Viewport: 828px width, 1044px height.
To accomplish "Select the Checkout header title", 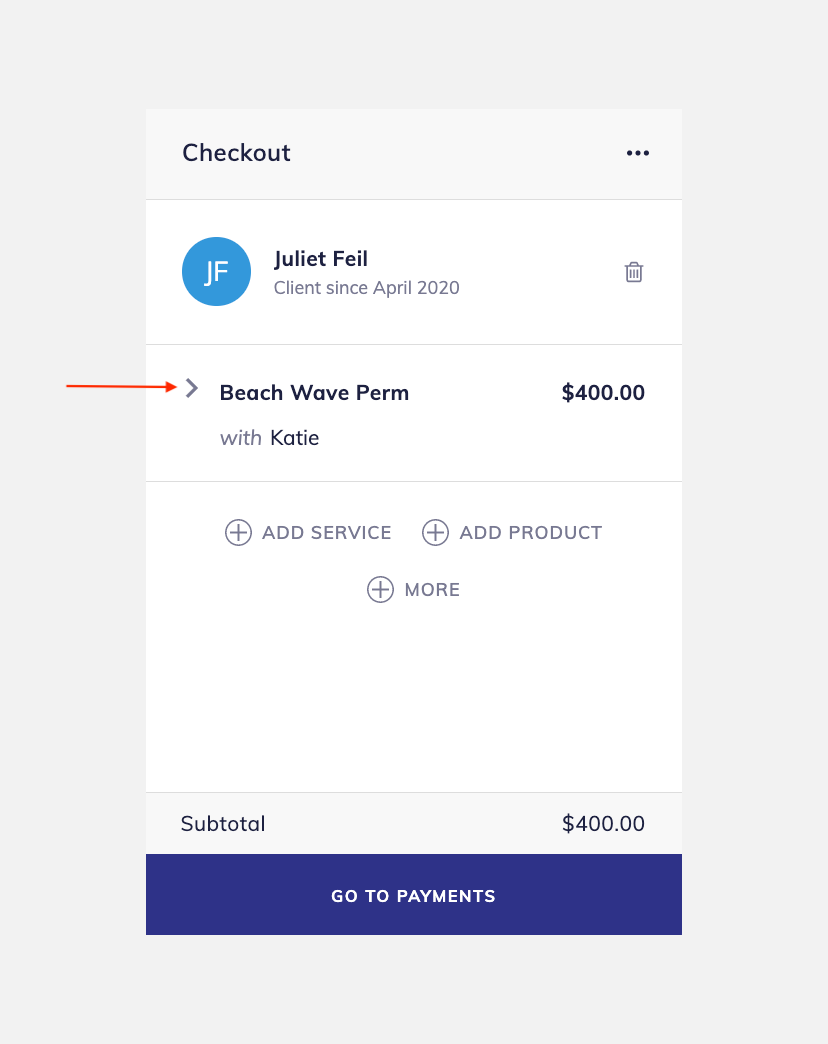I will click(236, 153).
